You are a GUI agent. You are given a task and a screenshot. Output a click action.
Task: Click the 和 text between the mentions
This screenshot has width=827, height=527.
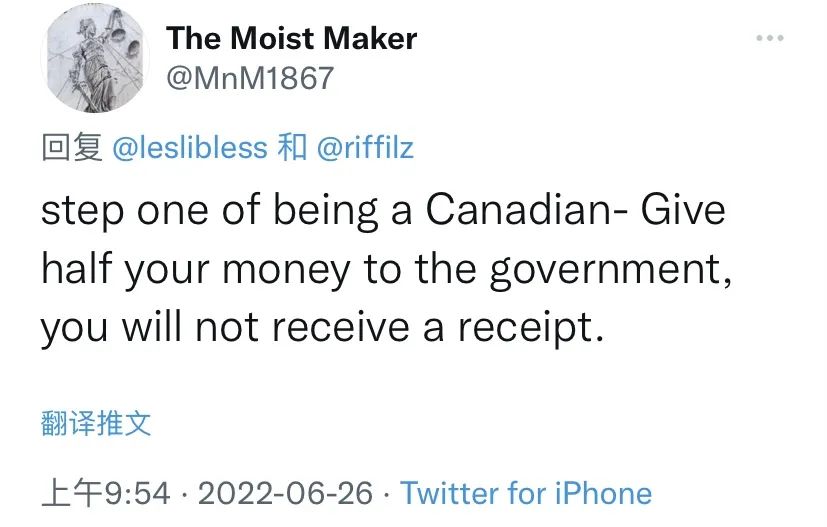tap(292, 149)
